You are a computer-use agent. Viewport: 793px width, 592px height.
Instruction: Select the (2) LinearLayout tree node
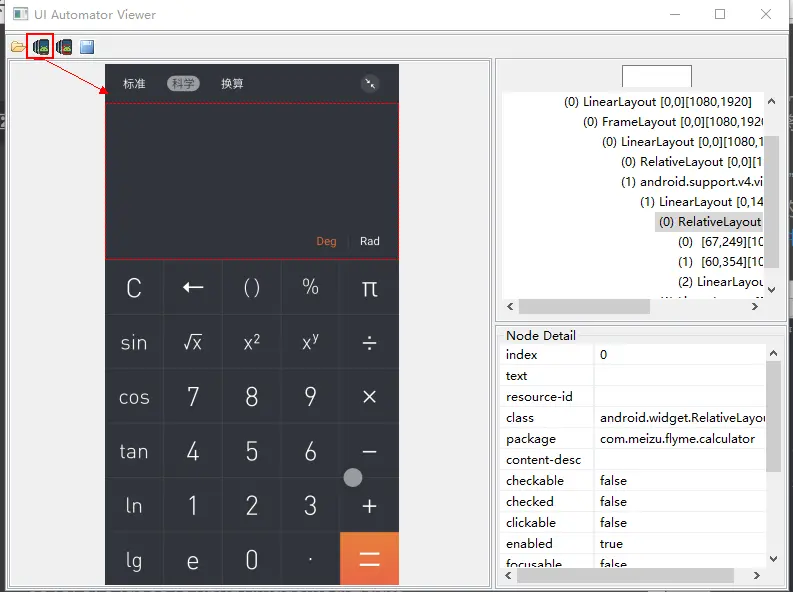(x=720, y=282)
